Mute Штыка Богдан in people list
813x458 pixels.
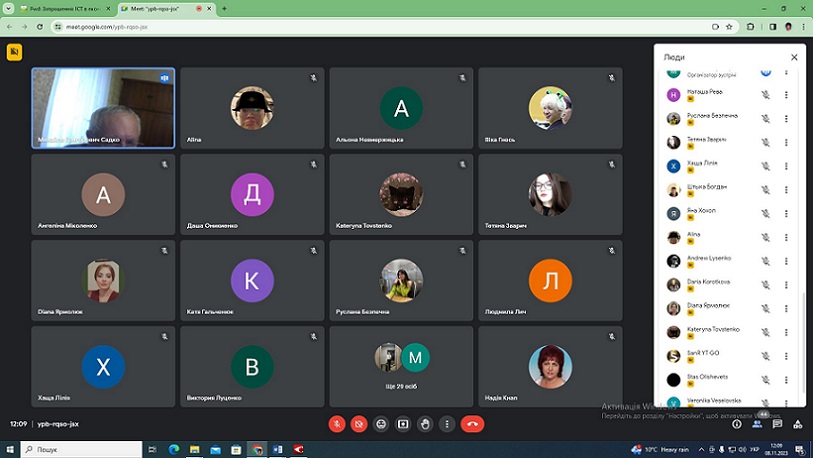pos(765,190)
